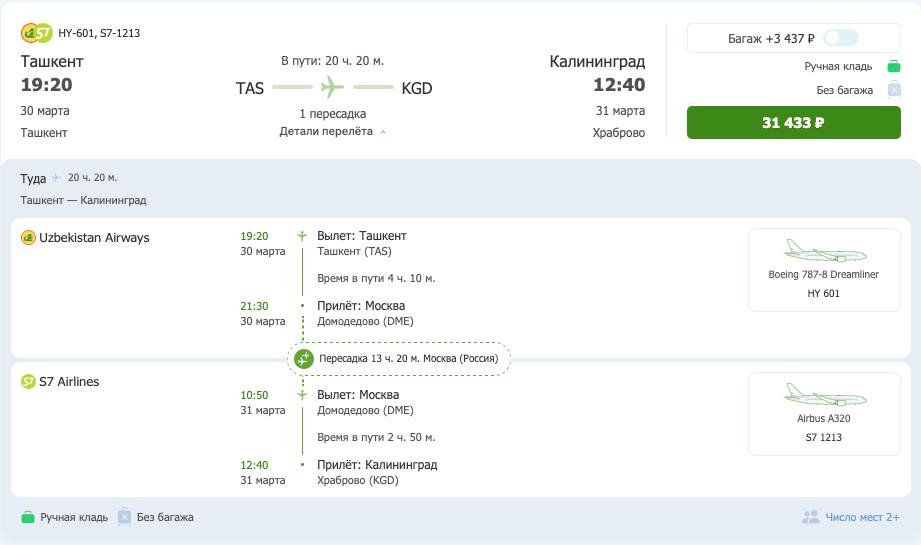Viewport: 921px width, 545px height.
Task: Click the Boeing 787-8 Dreamliner aircraft thumbnail
Action: pos(823,251)
